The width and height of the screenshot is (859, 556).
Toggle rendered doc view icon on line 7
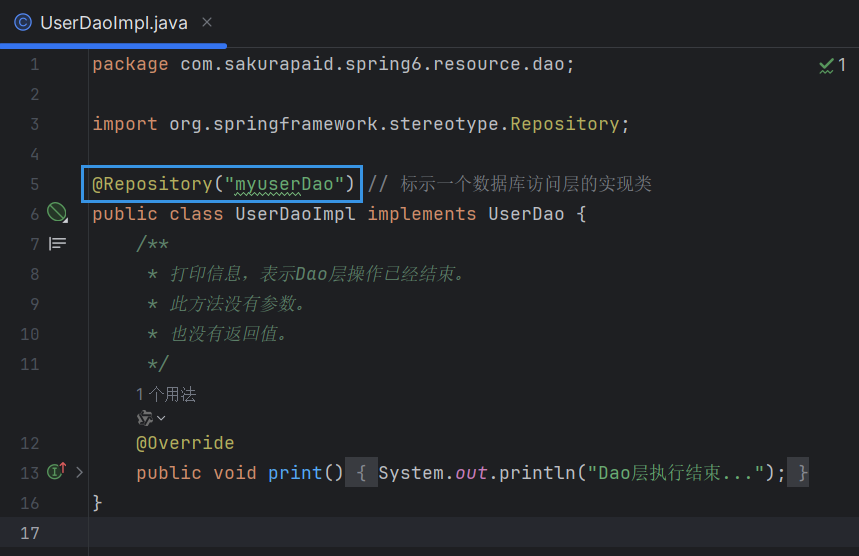click(57, 243)
